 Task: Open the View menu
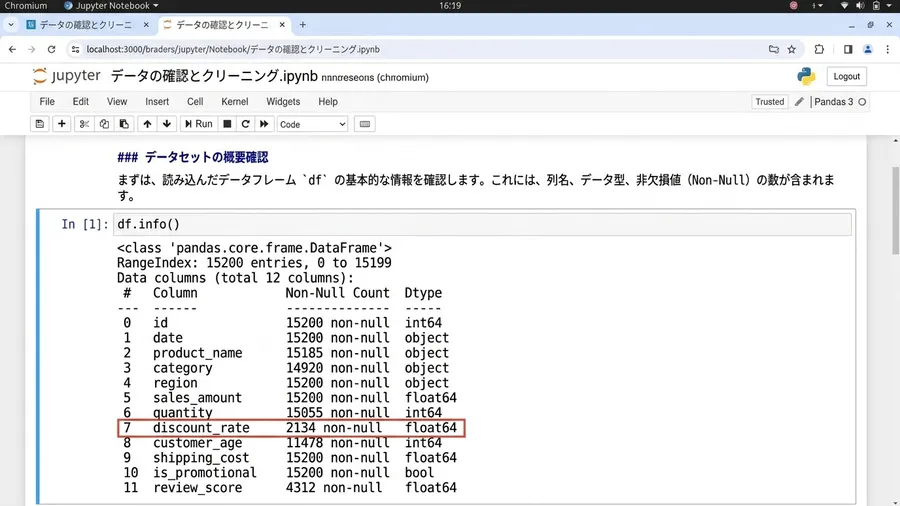coord(117,102)
